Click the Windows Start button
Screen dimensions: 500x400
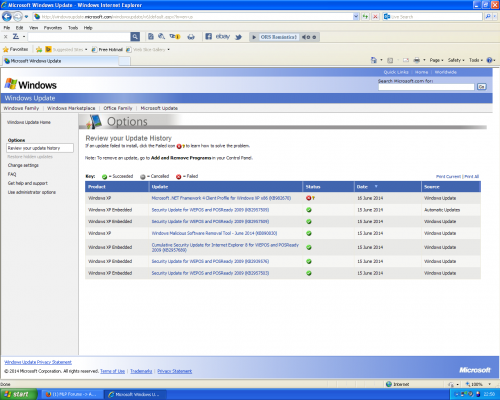coord(19,394)
